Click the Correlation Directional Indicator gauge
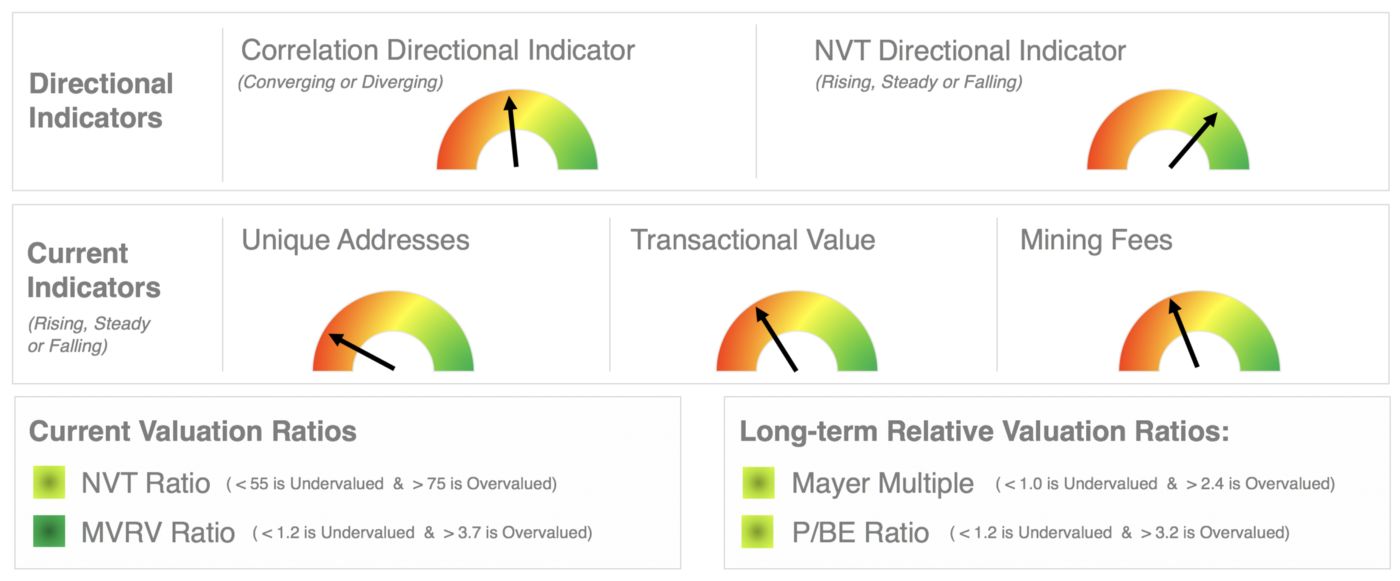Viewport: 1400px width, 581px height. (x=517, y=129)
